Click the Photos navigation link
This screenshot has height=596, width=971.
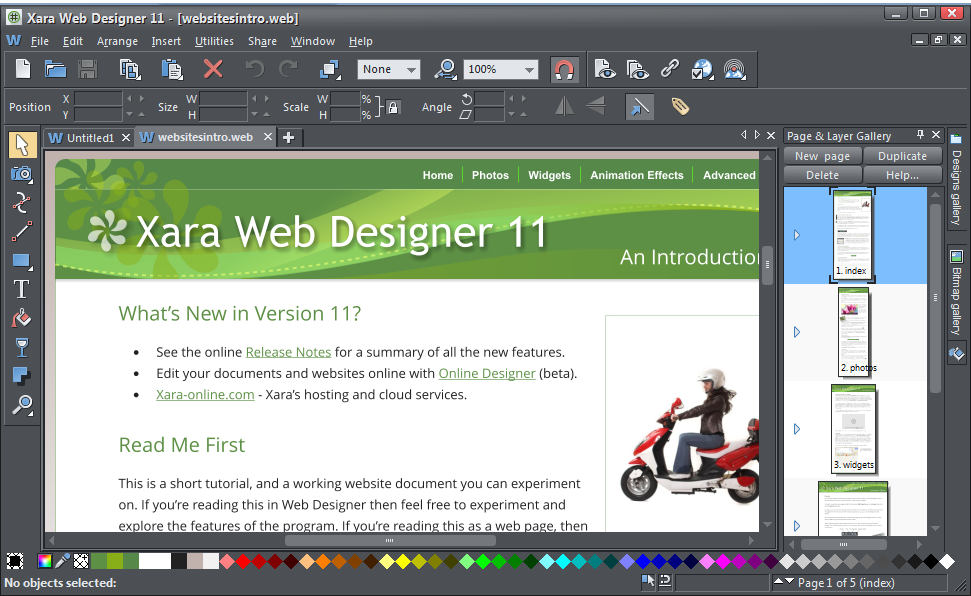coord(490,175)
